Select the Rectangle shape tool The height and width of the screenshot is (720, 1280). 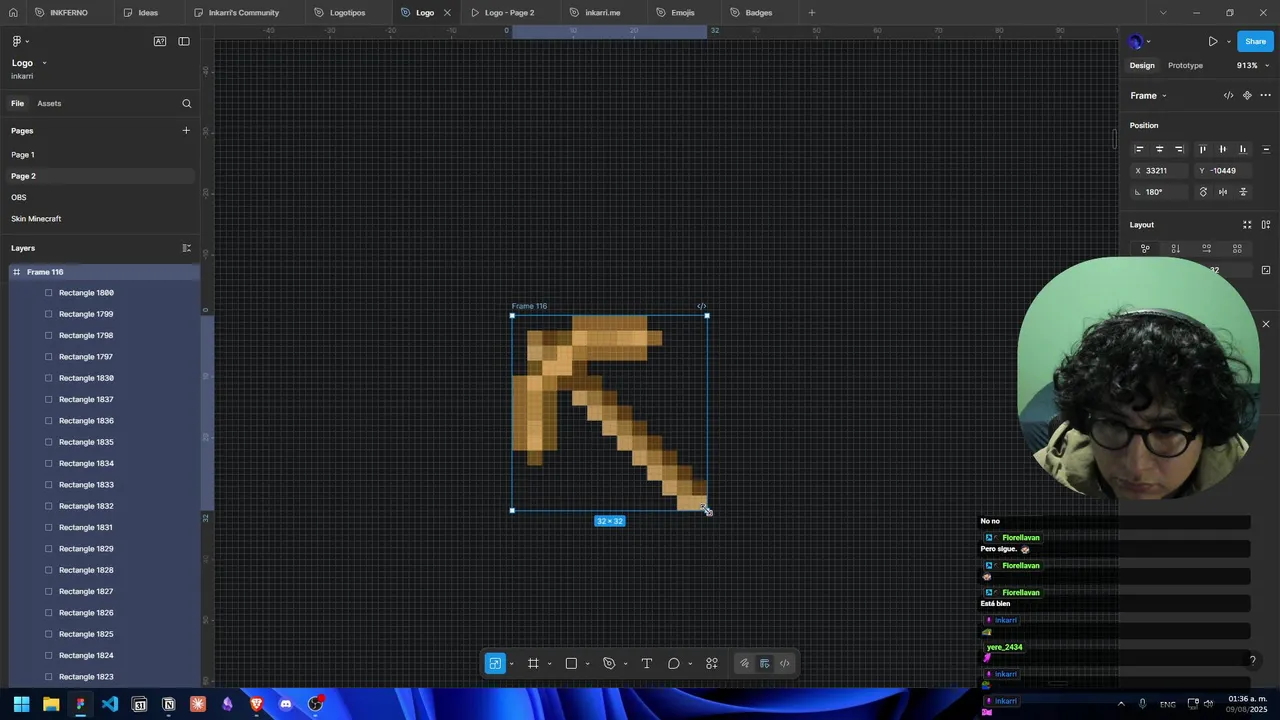click(x=571, y=663)
